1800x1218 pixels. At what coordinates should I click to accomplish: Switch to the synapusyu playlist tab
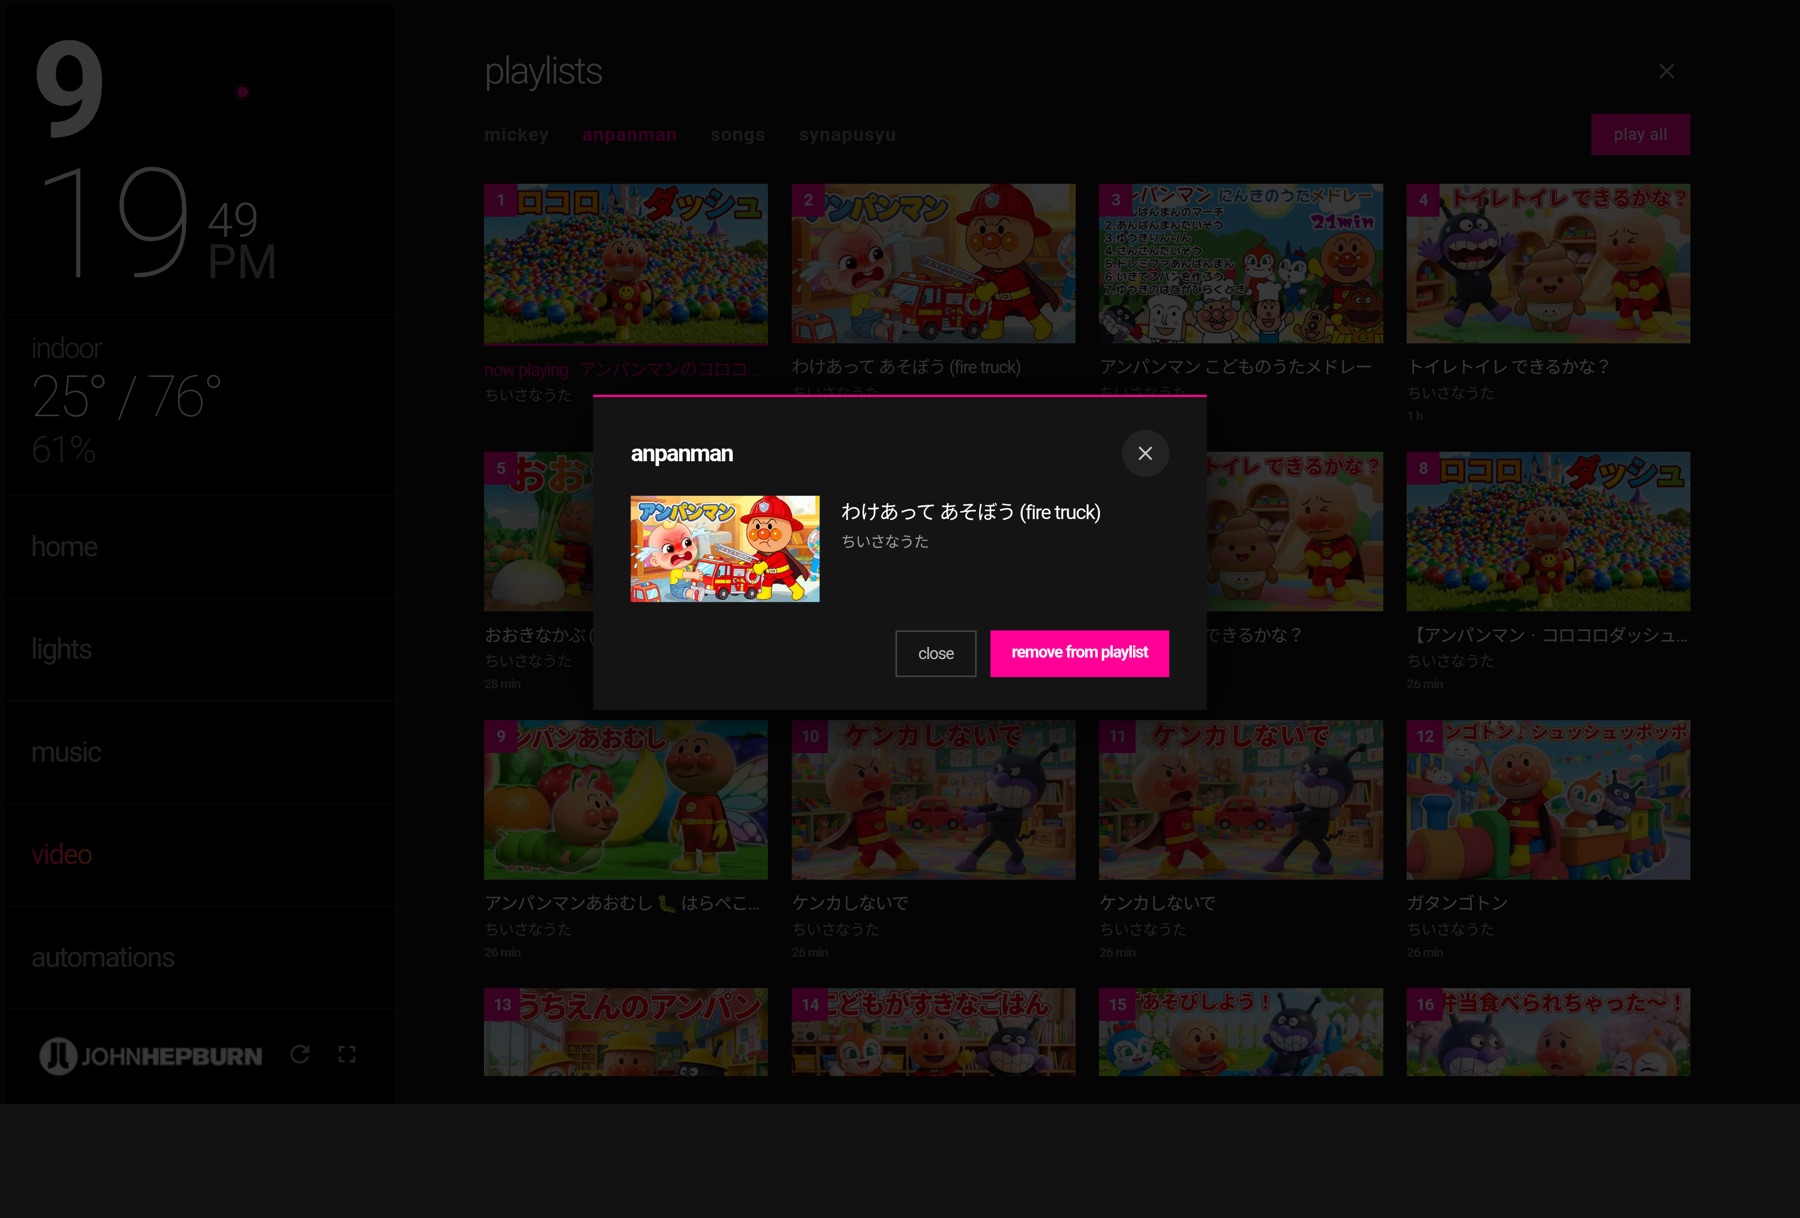click(x=847, y=135)
